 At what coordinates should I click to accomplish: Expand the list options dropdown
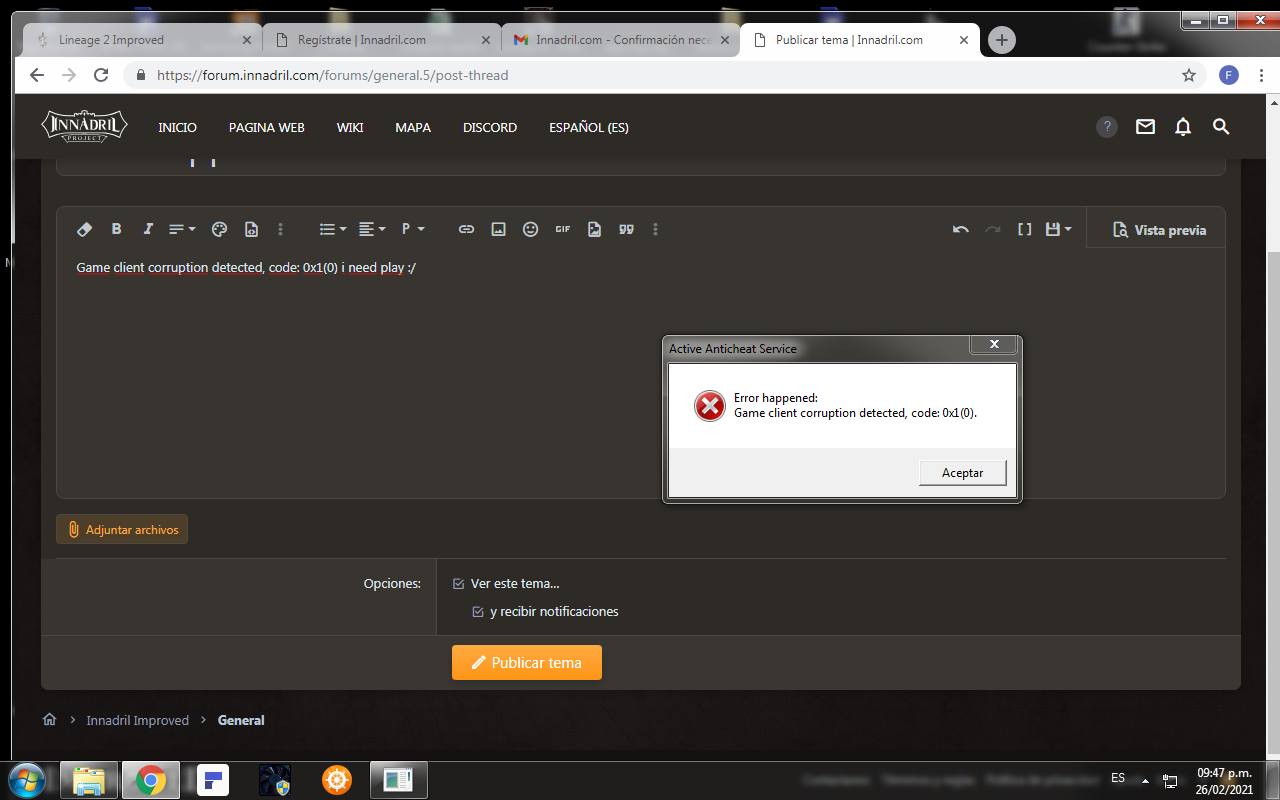(332, 229)
